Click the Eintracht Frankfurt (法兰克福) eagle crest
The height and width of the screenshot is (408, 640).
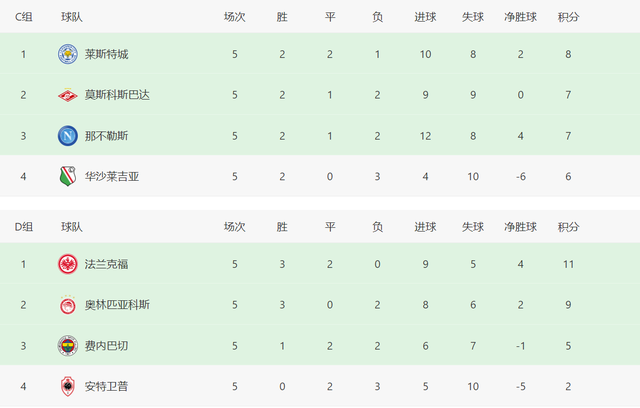coord(68,264)
